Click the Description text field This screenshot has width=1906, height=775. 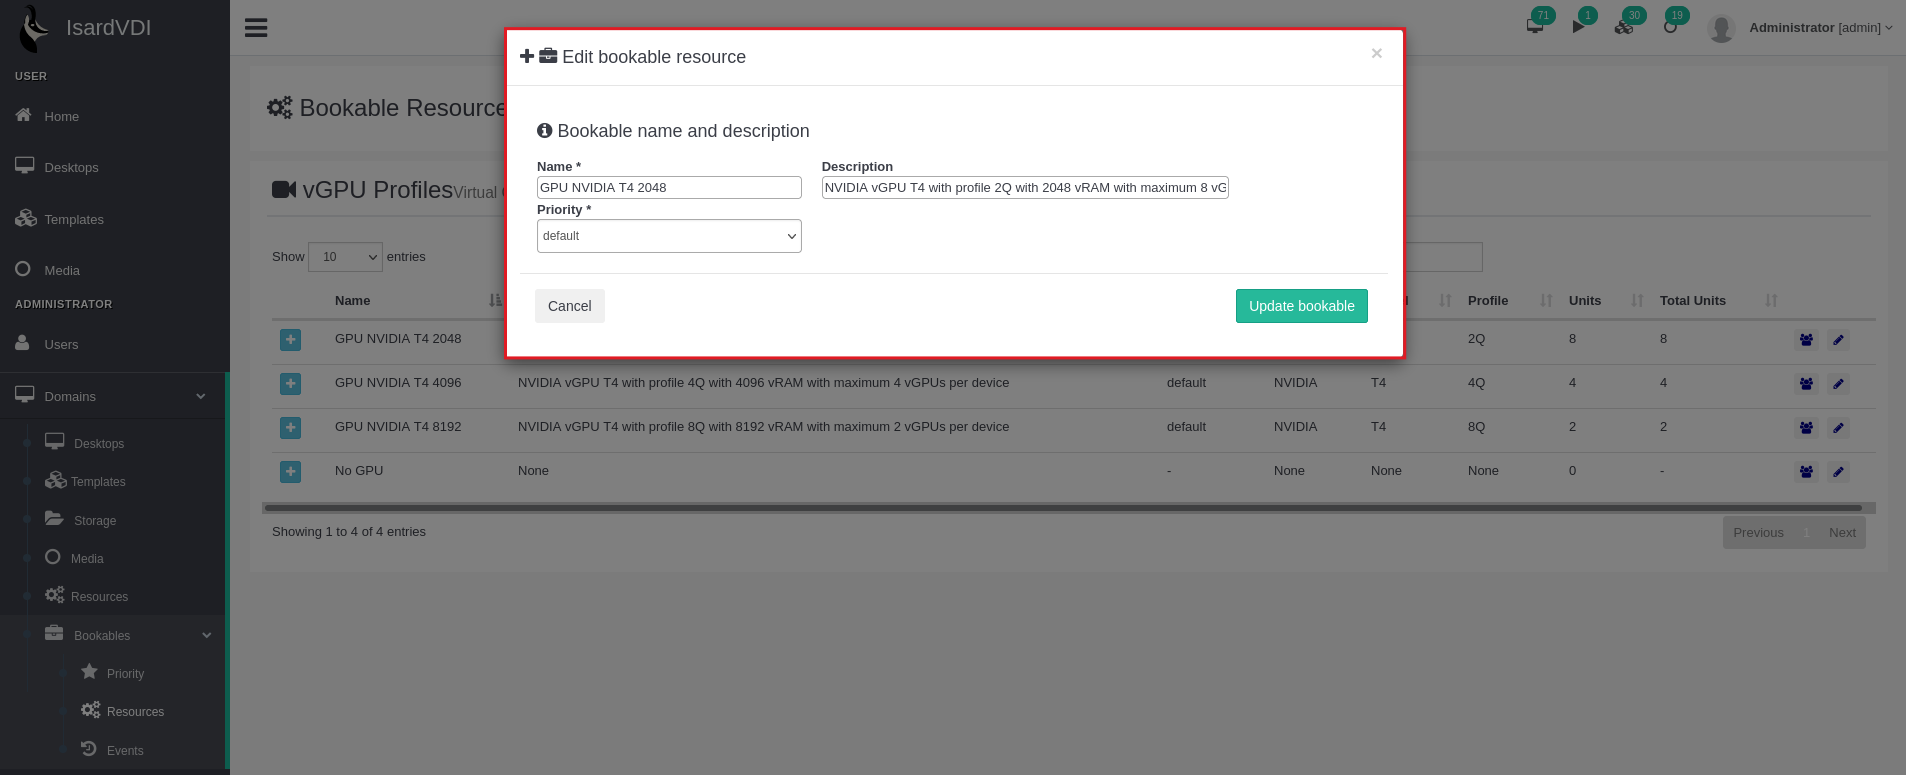pos(1024,188)
